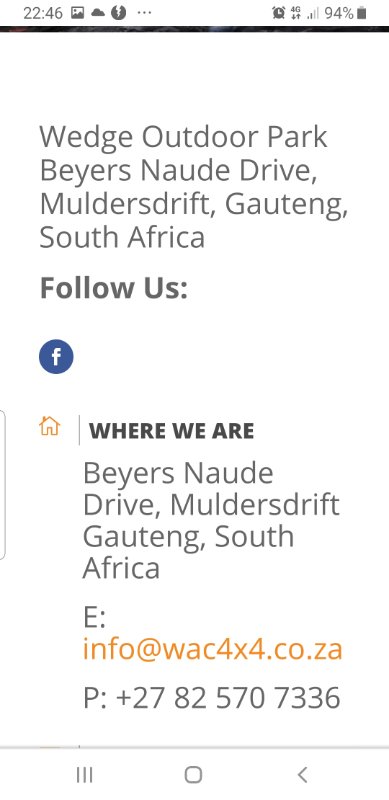Tap the 4G data indicator
Screen dimensions: 389x800
pyautogui.click(x=296, y=13)
